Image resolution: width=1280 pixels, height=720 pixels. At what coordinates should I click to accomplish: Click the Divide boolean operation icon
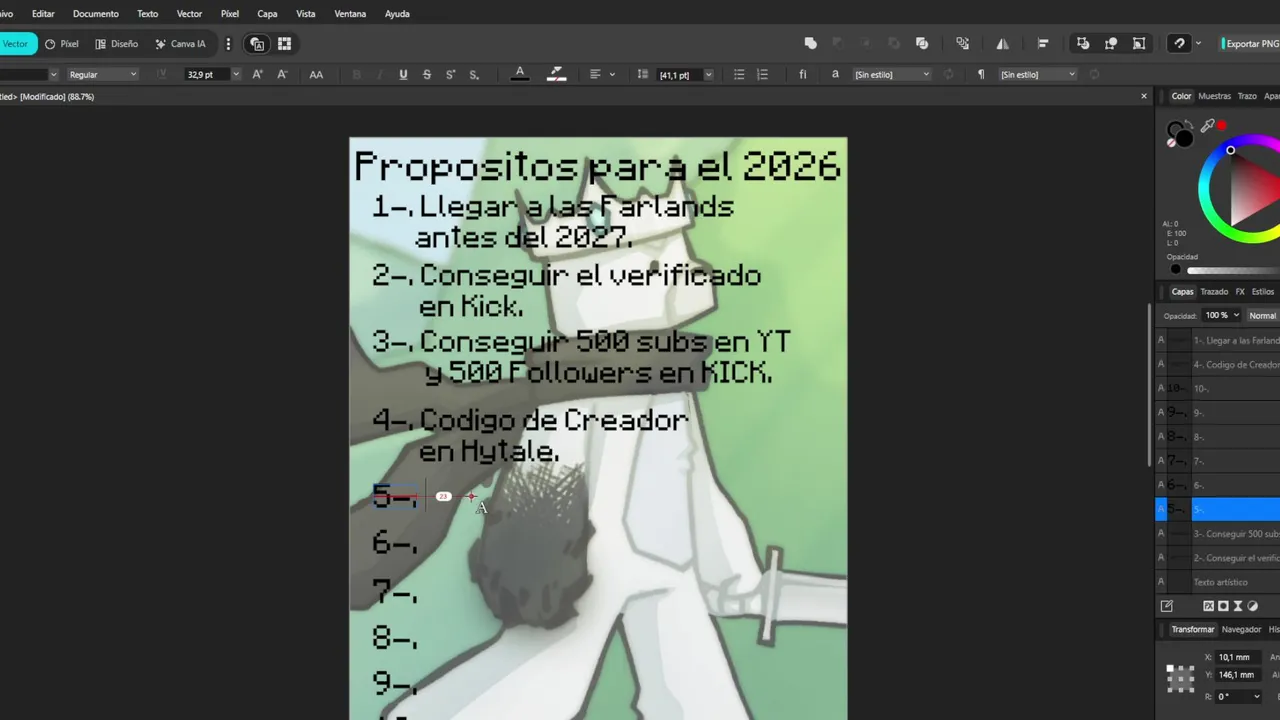(922, 44)
